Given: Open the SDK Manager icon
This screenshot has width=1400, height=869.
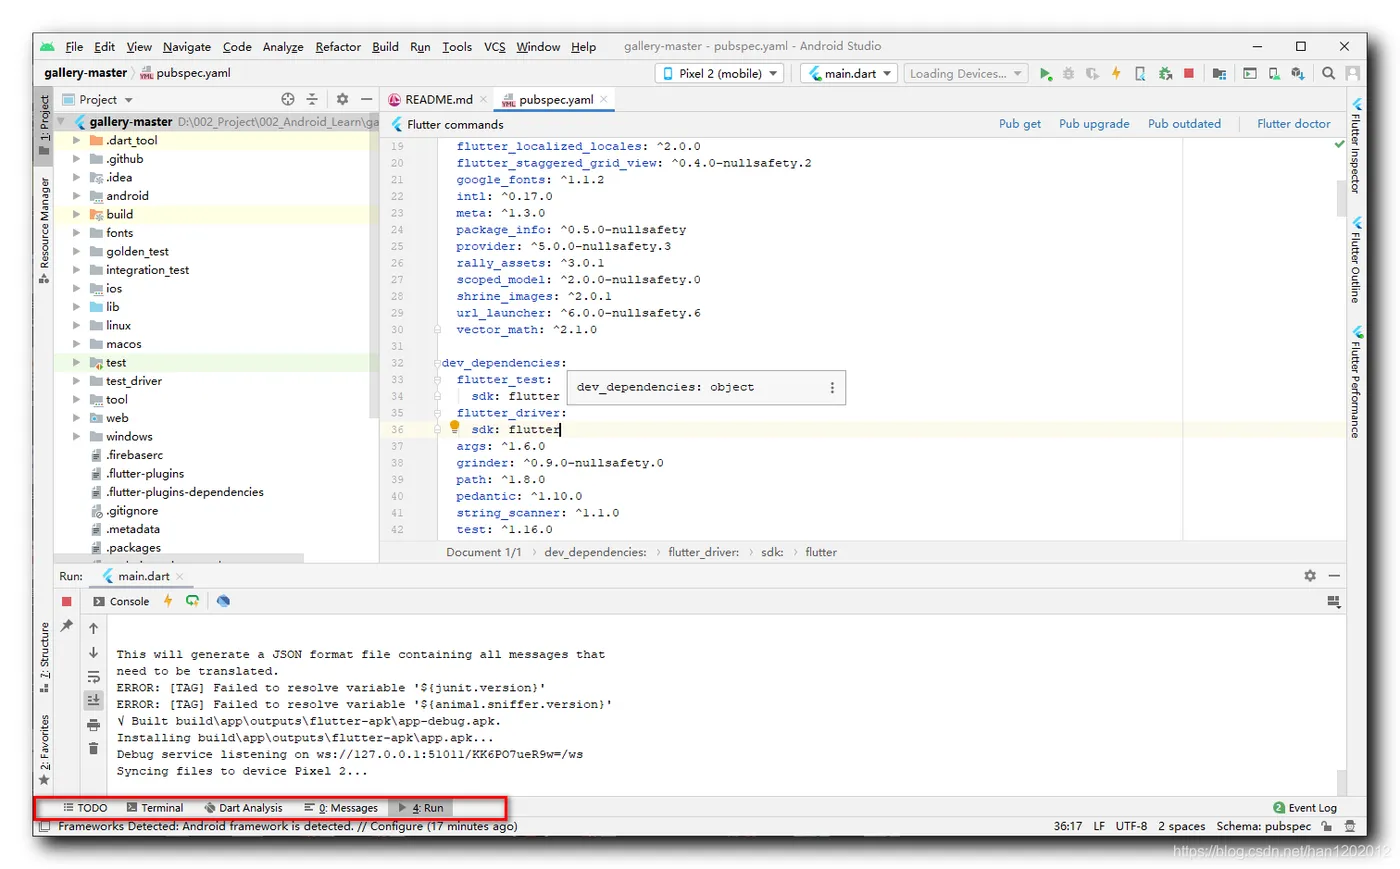Looking at the screenshot, I should click(1298, 73).
